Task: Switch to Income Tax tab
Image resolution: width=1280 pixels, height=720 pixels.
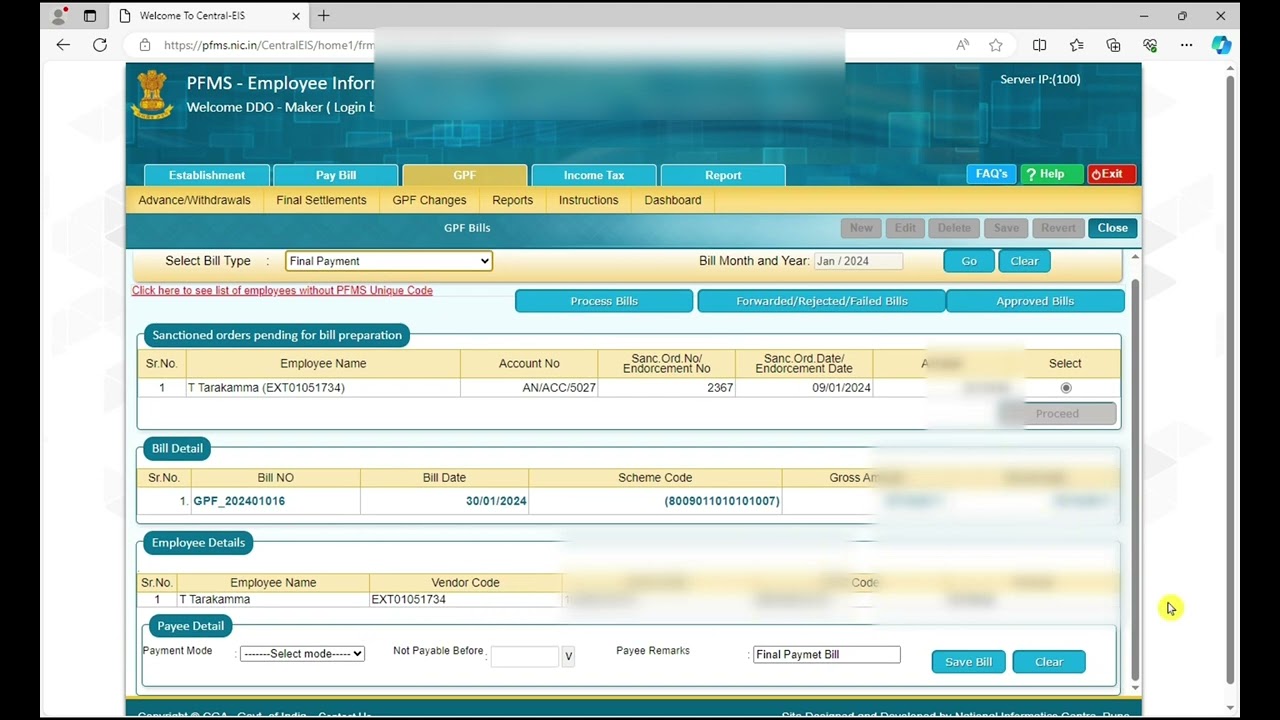Action: [594, 175]
